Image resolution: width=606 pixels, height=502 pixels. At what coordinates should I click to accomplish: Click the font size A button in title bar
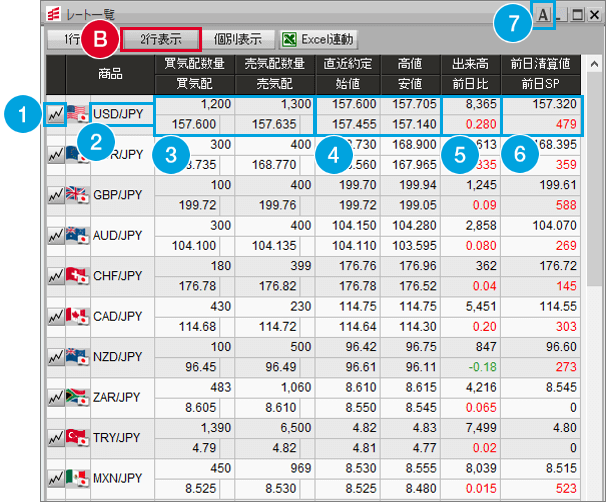(543, 15)
